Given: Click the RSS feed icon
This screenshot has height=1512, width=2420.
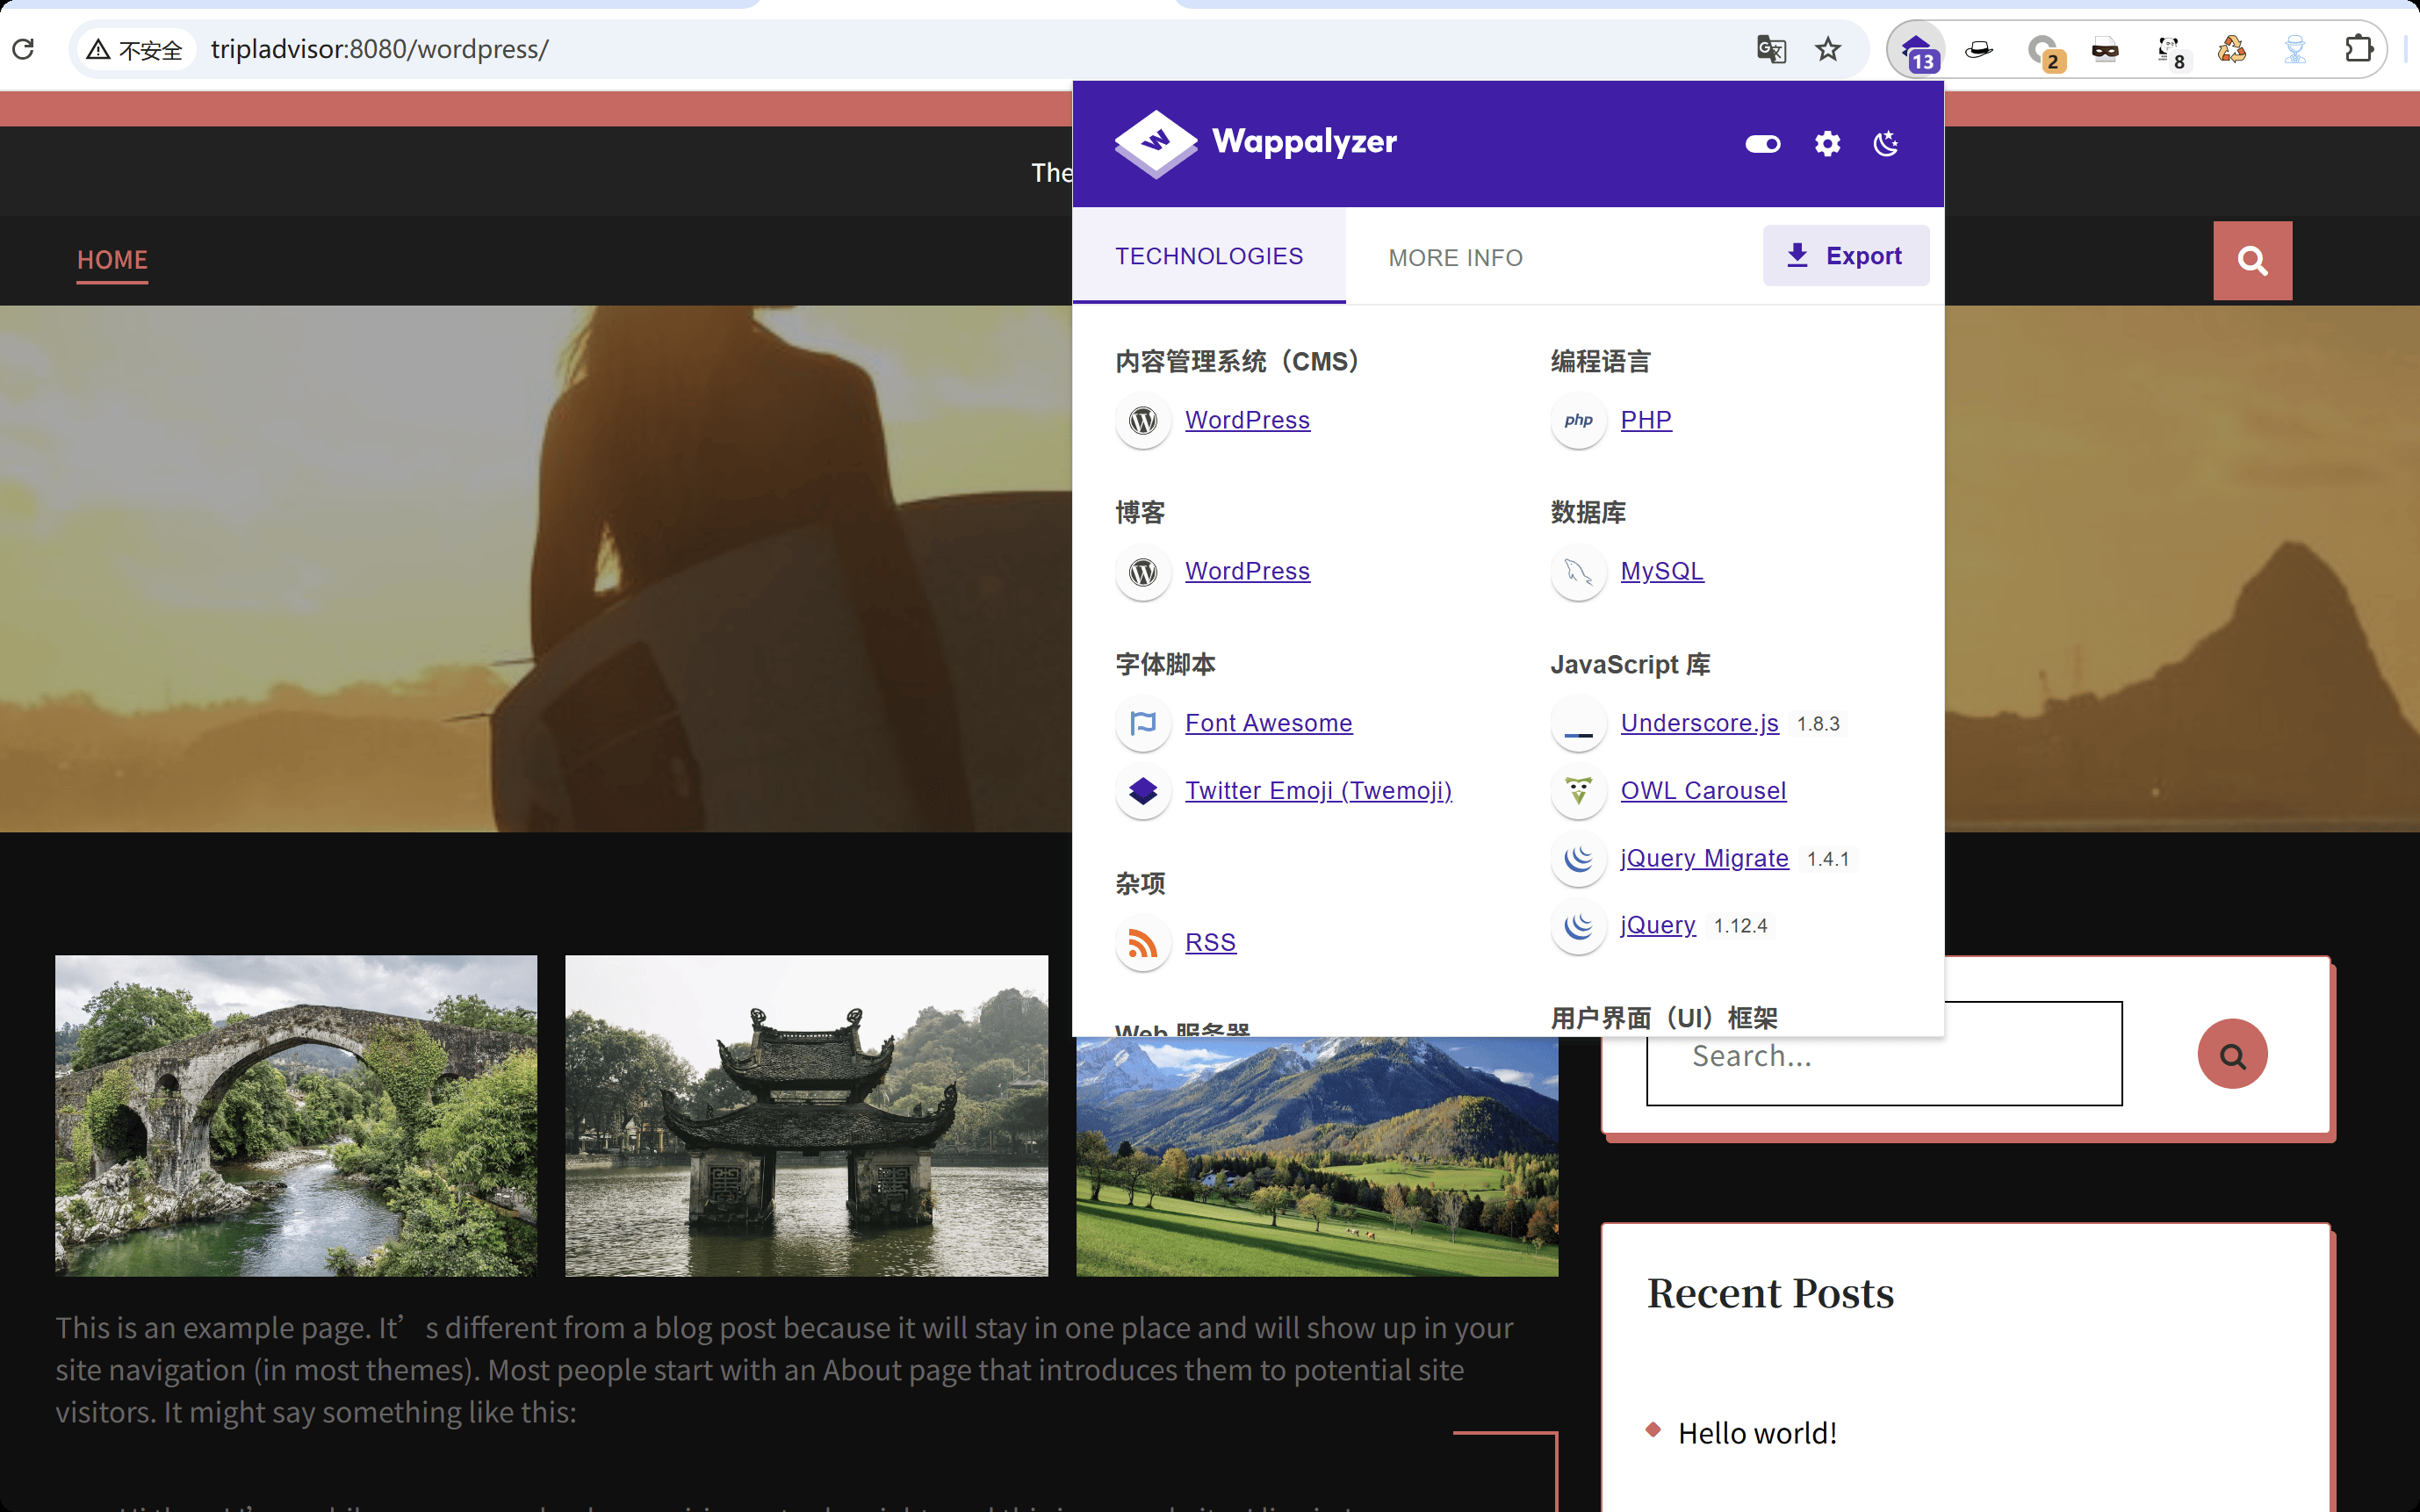Looking at the screenshot, I should pyautogui.click(x=1142, y=942).
